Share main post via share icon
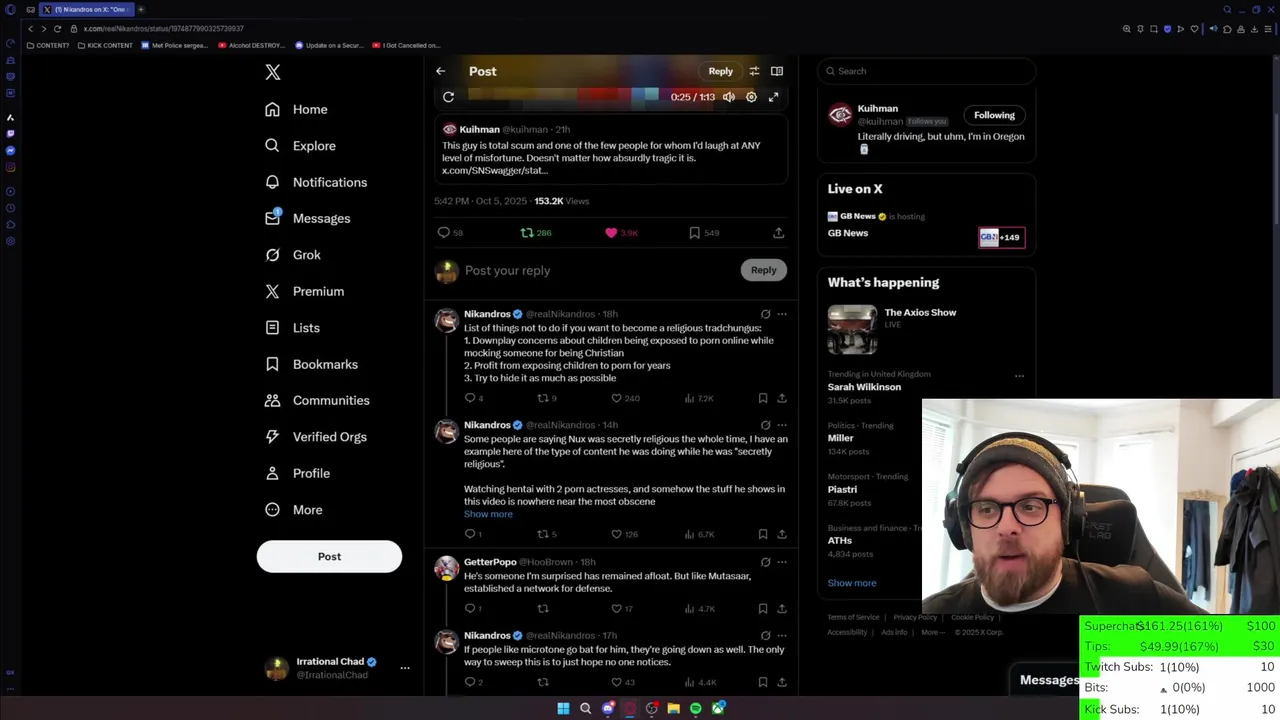This screenshot has height=720, width=1280. click(778, 233)
